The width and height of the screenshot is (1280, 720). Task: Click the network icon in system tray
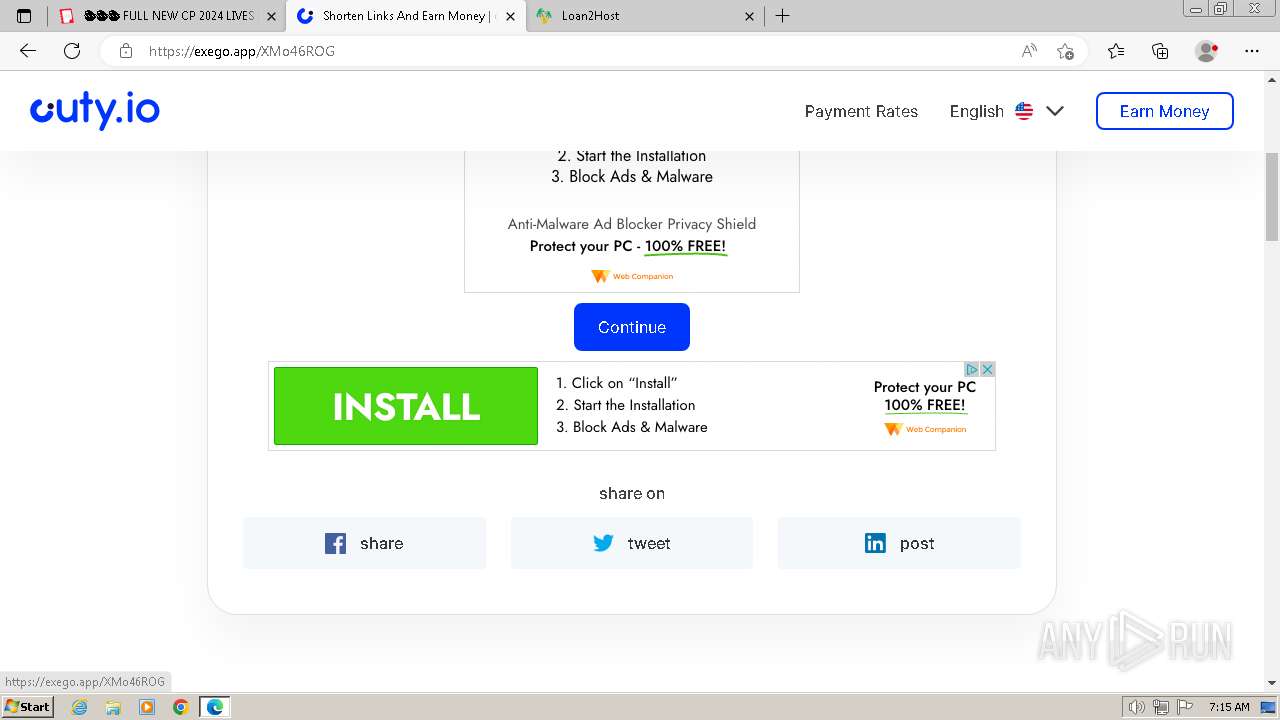pos(1161,707)
